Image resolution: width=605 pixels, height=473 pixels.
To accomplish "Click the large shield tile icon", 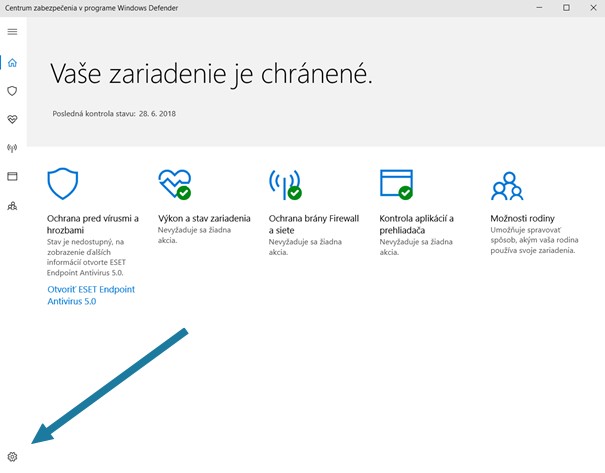I will (x=63, y=184).
